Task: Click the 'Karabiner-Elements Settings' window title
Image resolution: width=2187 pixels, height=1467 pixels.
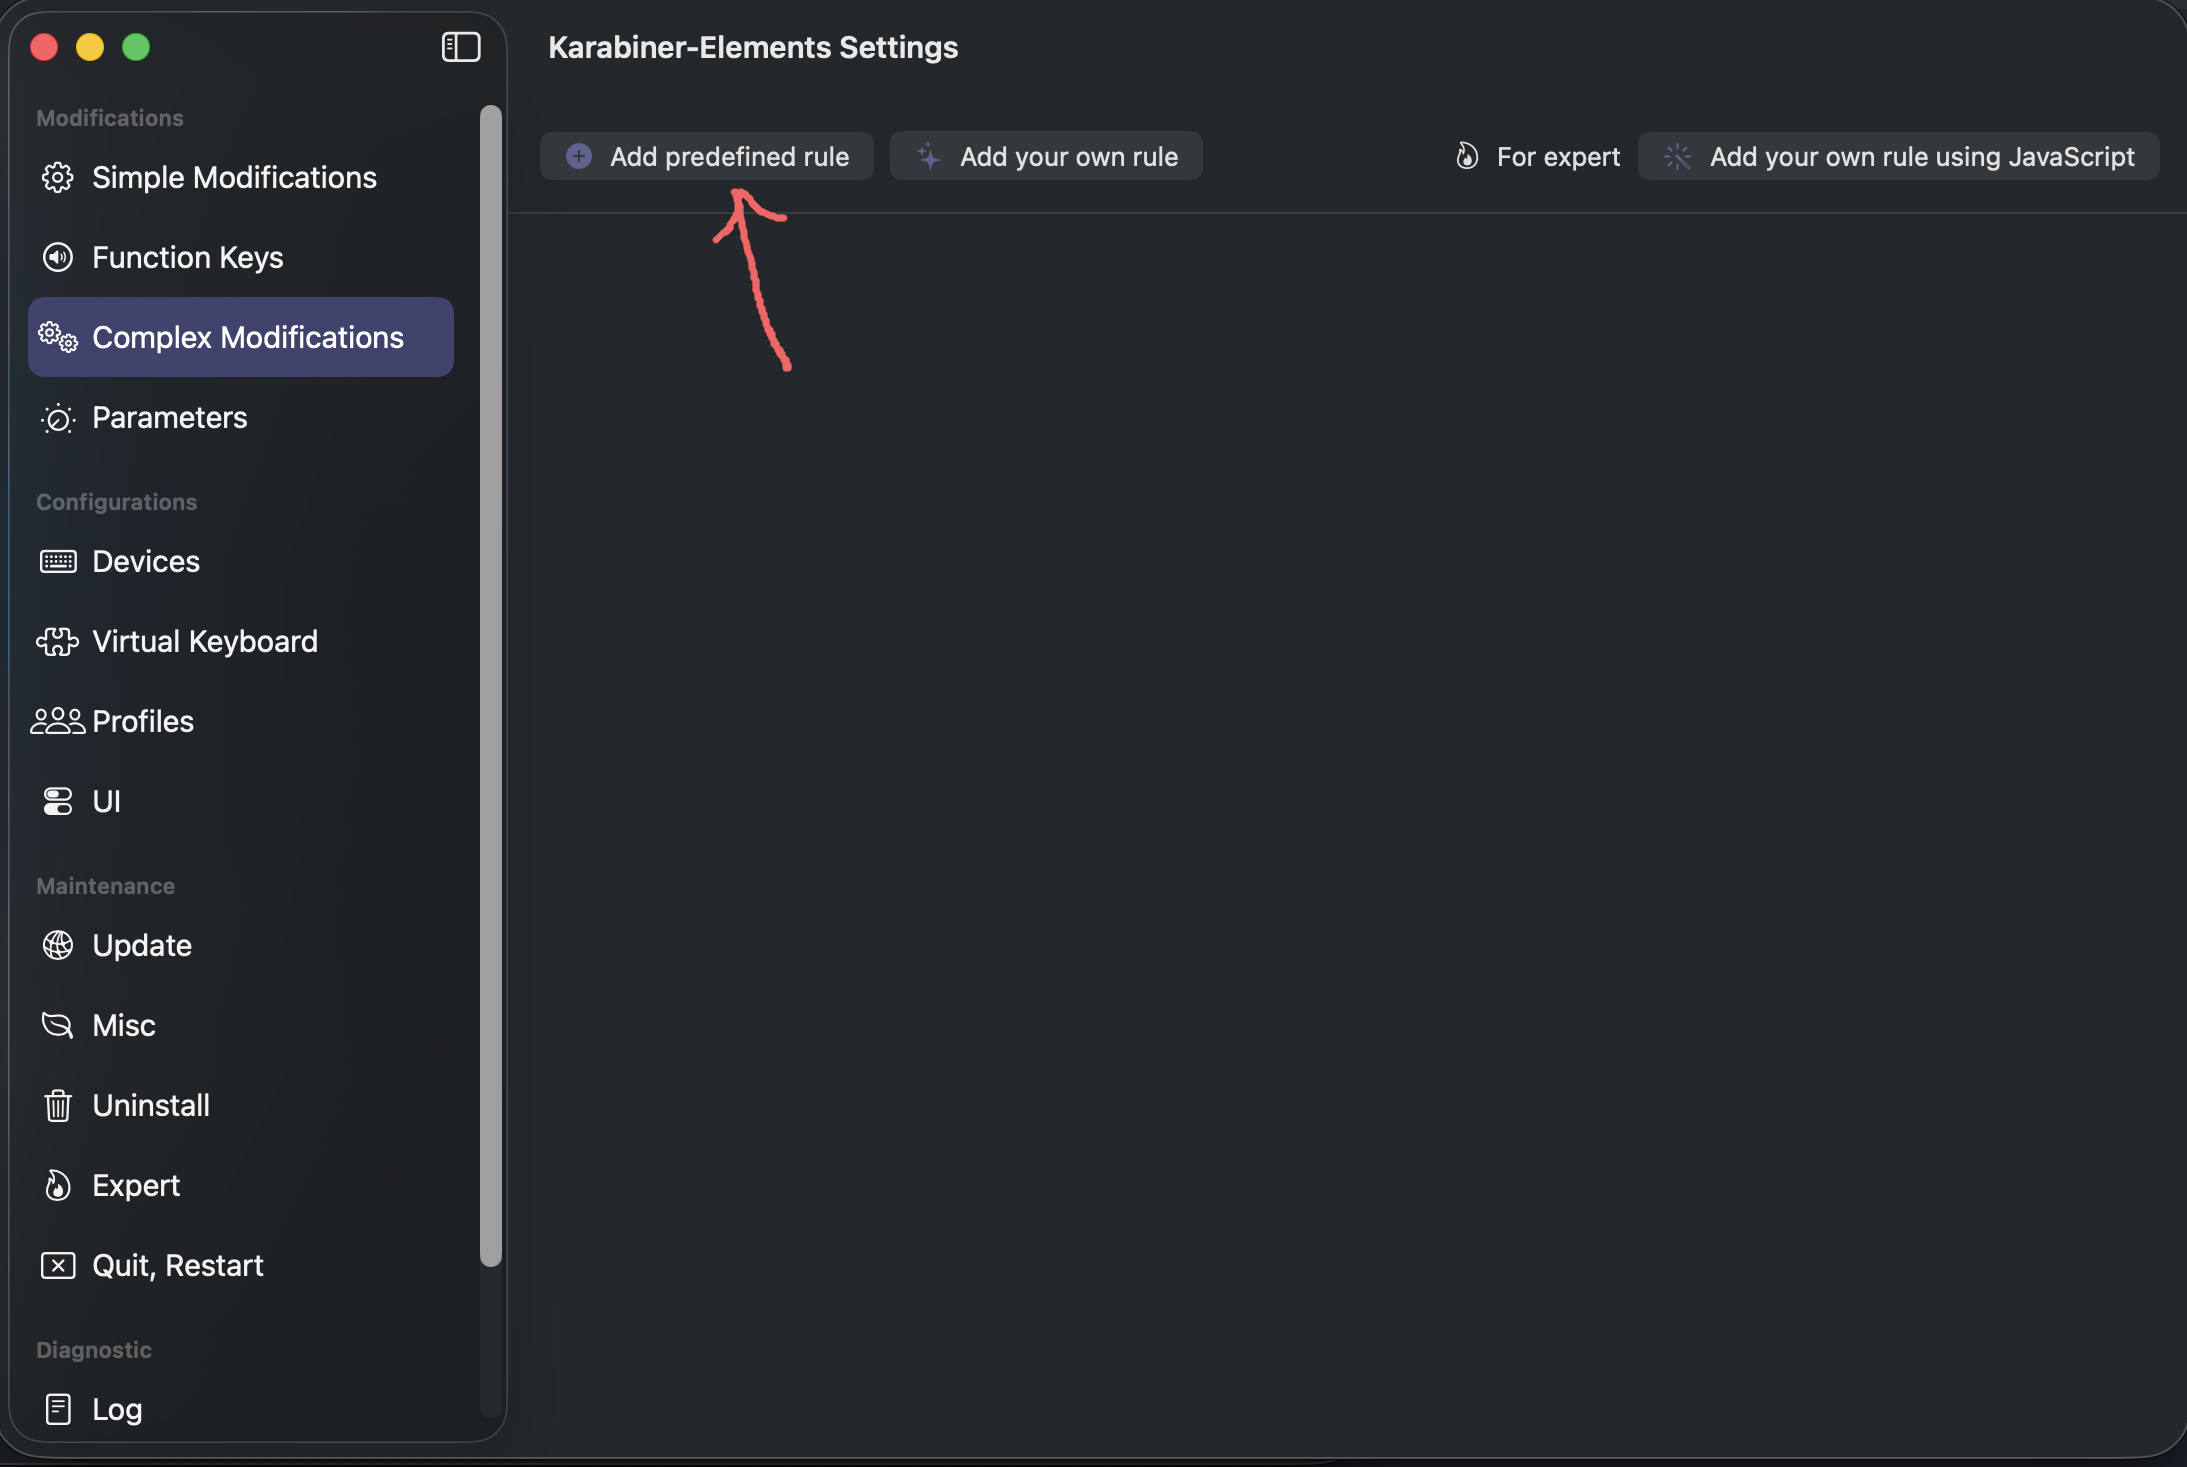Action: [x=753, y=47]
